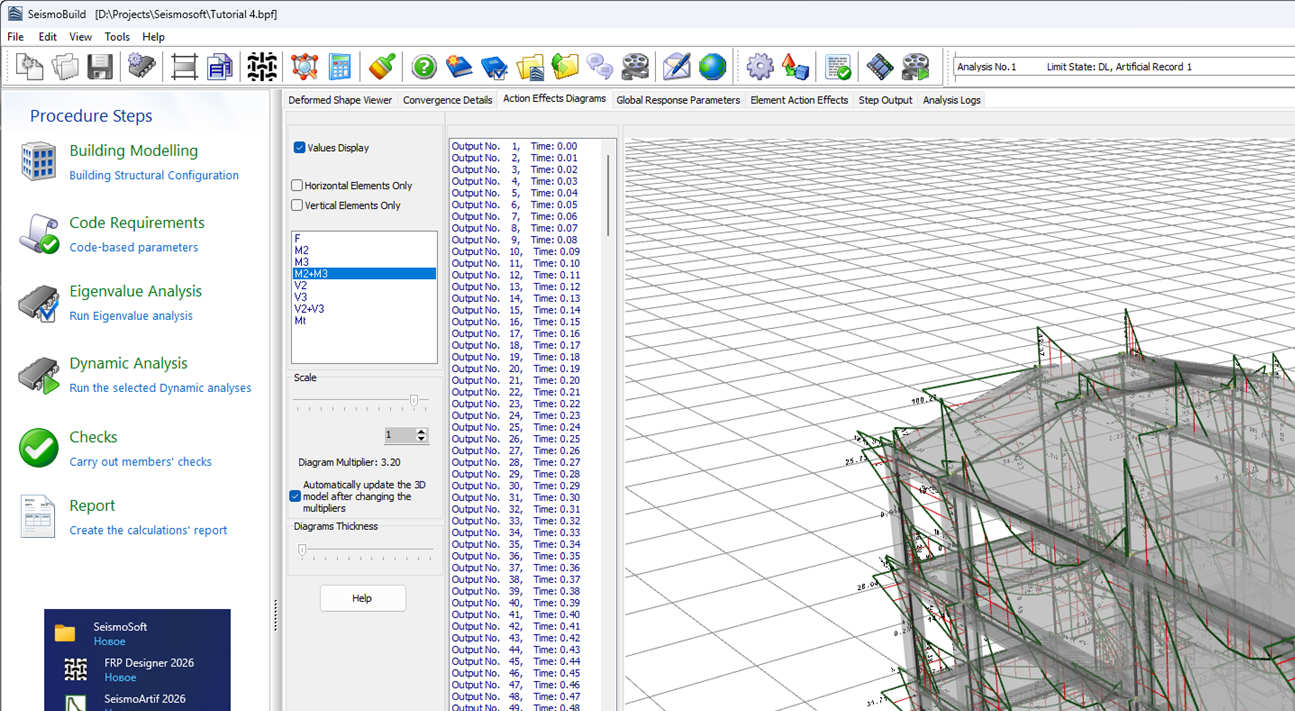
Task: Click the Help button in settings panel
Action: [362, 598]
